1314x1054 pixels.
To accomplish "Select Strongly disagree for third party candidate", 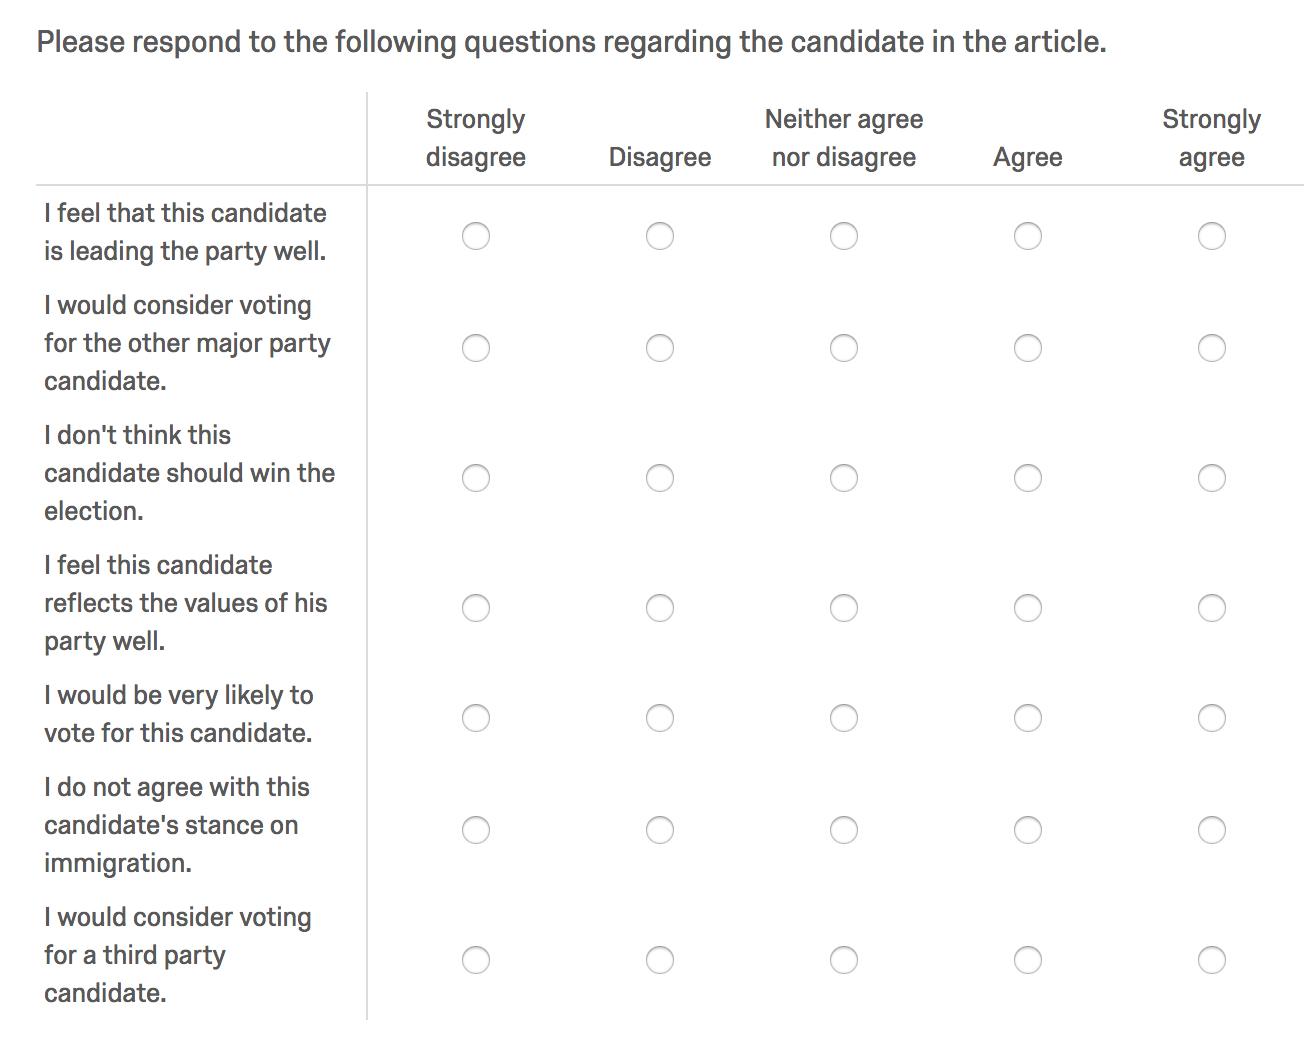I will (x=476, y=960).
